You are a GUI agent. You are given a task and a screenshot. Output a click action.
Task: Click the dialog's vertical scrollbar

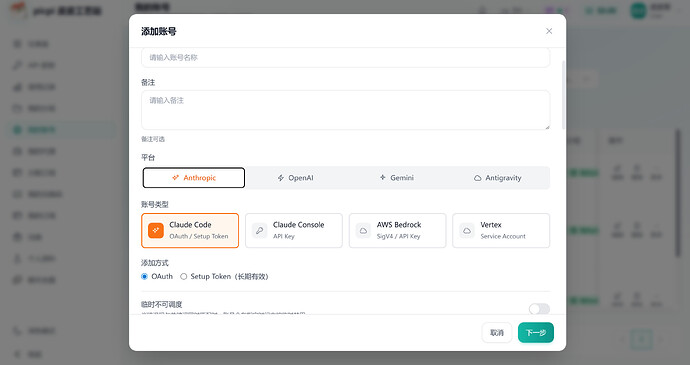pos(563,95)
